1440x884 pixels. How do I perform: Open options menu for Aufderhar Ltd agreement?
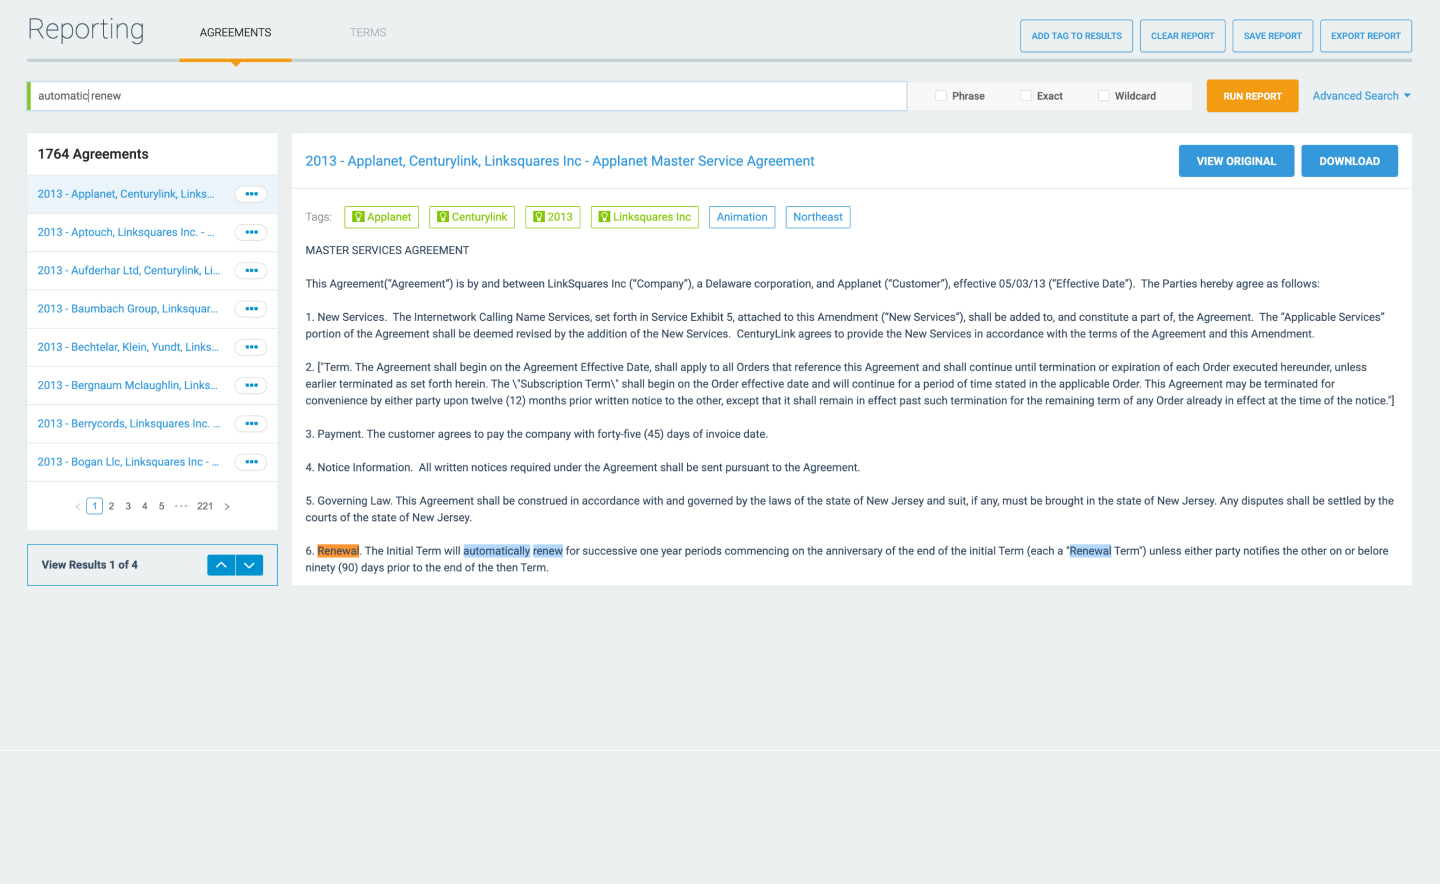point(251,271)
